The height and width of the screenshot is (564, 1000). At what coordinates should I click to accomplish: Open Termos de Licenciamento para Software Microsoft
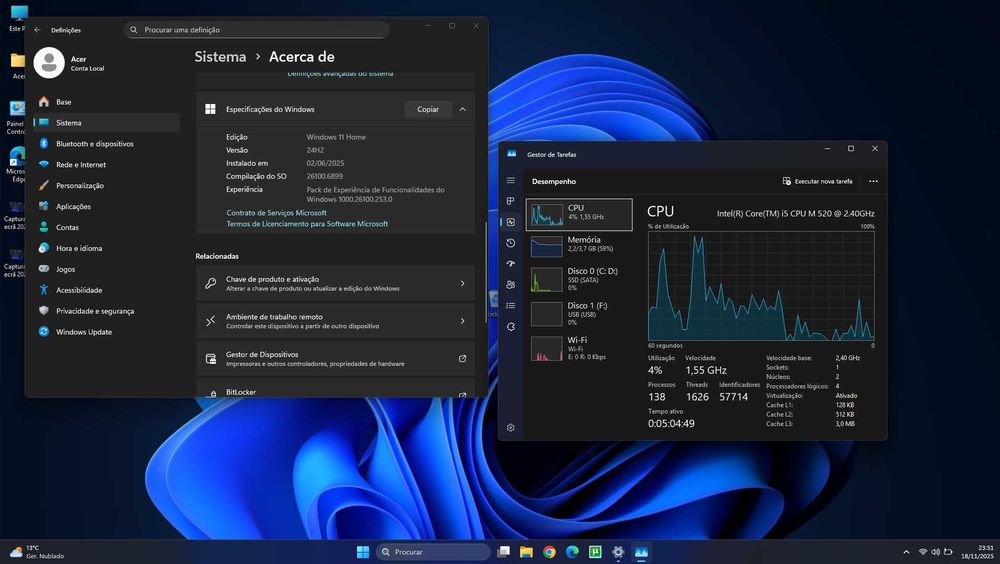[x=307, y=224]
